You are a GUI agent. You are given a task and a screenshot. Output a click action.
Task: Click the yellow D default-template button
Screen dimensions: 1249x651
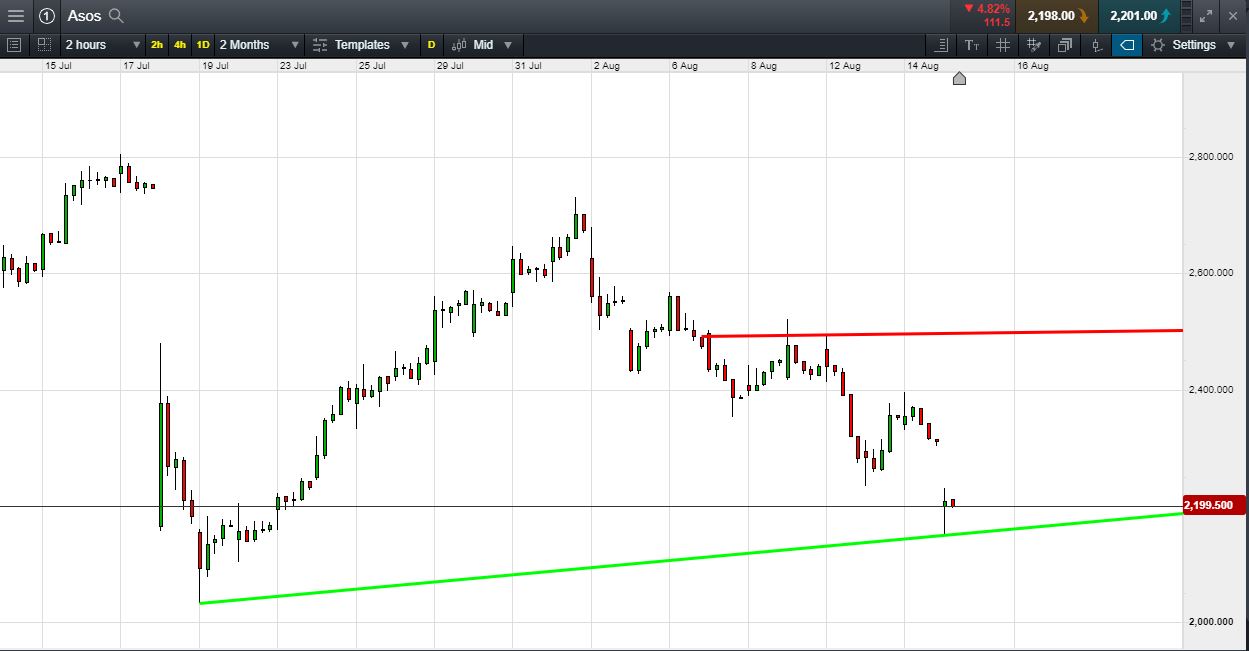click(431, 45)
